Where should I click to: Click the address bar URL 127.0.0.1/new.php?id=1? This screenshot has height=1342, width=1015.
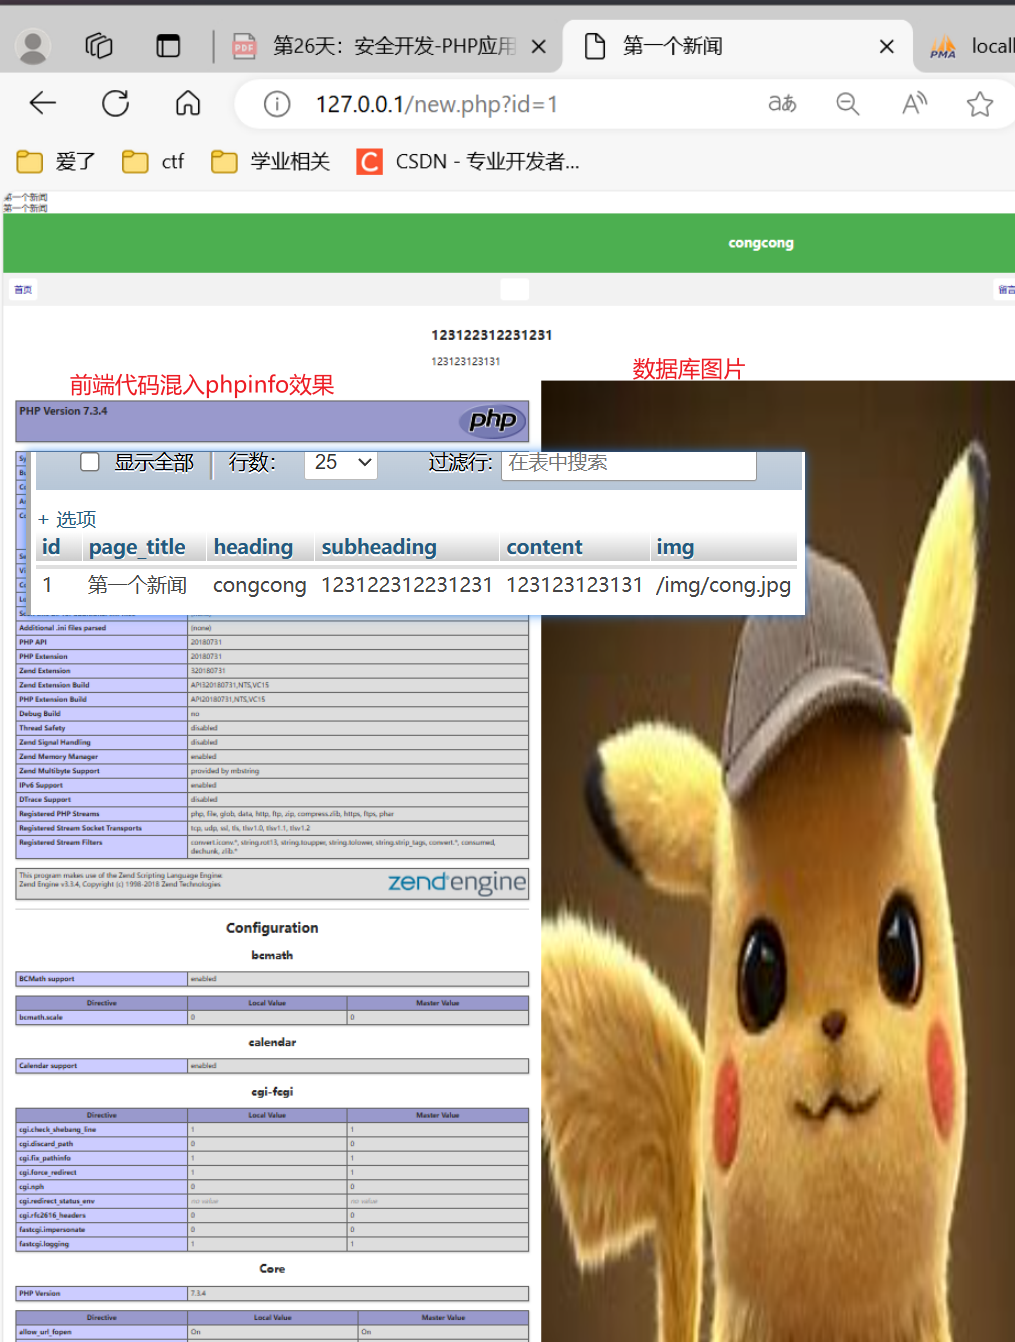click(x=437, y=104)
